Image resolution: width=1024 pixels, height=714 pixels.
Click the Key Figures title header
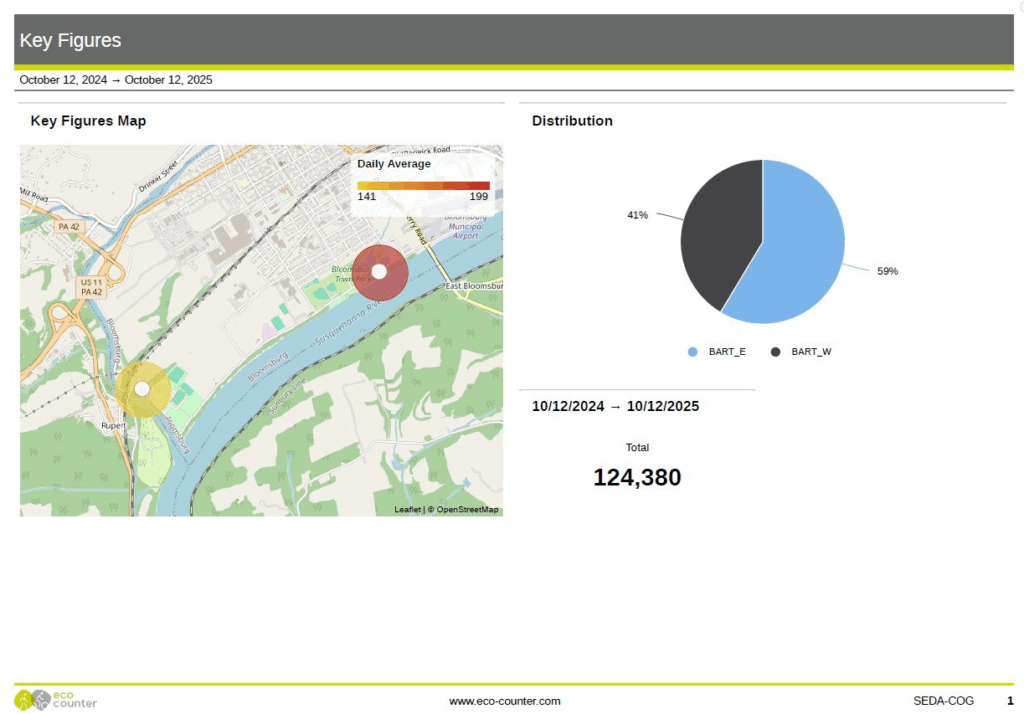[70, 41]
